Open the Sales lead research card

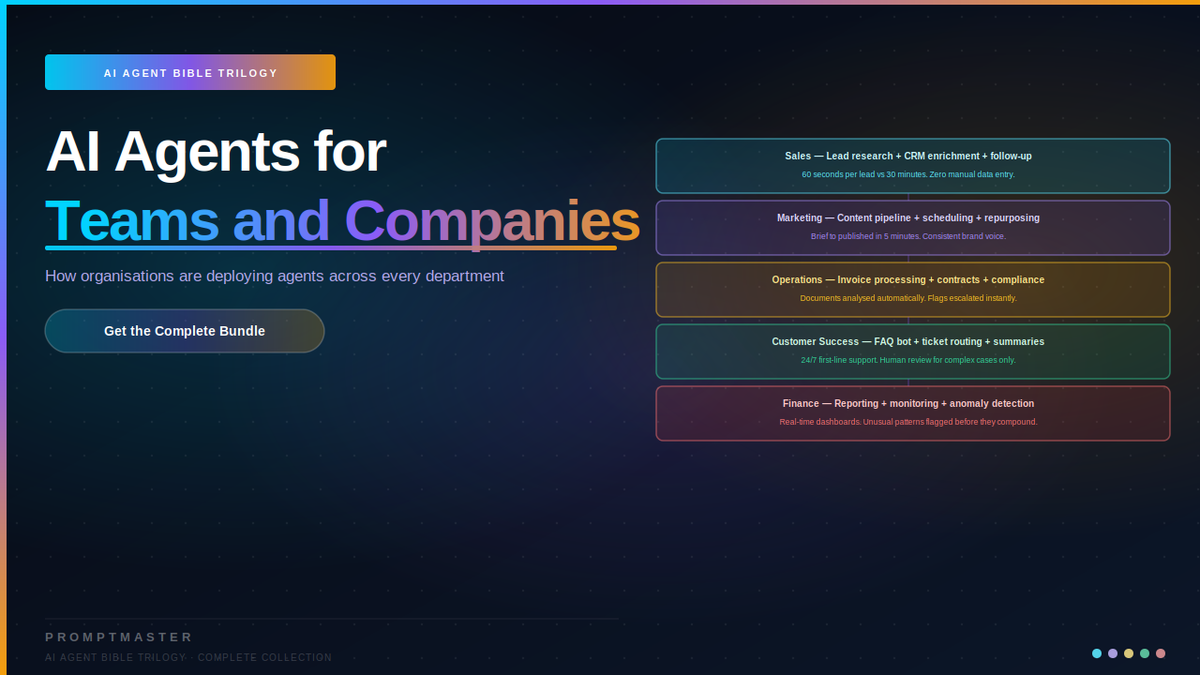point(913,166)
